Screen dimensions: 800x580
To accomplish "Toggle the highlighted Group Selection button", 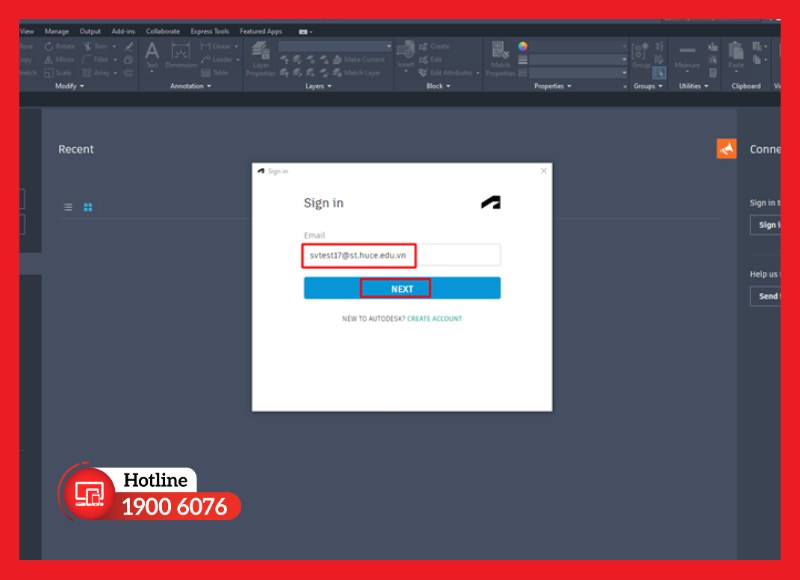I will pos(659,73).
